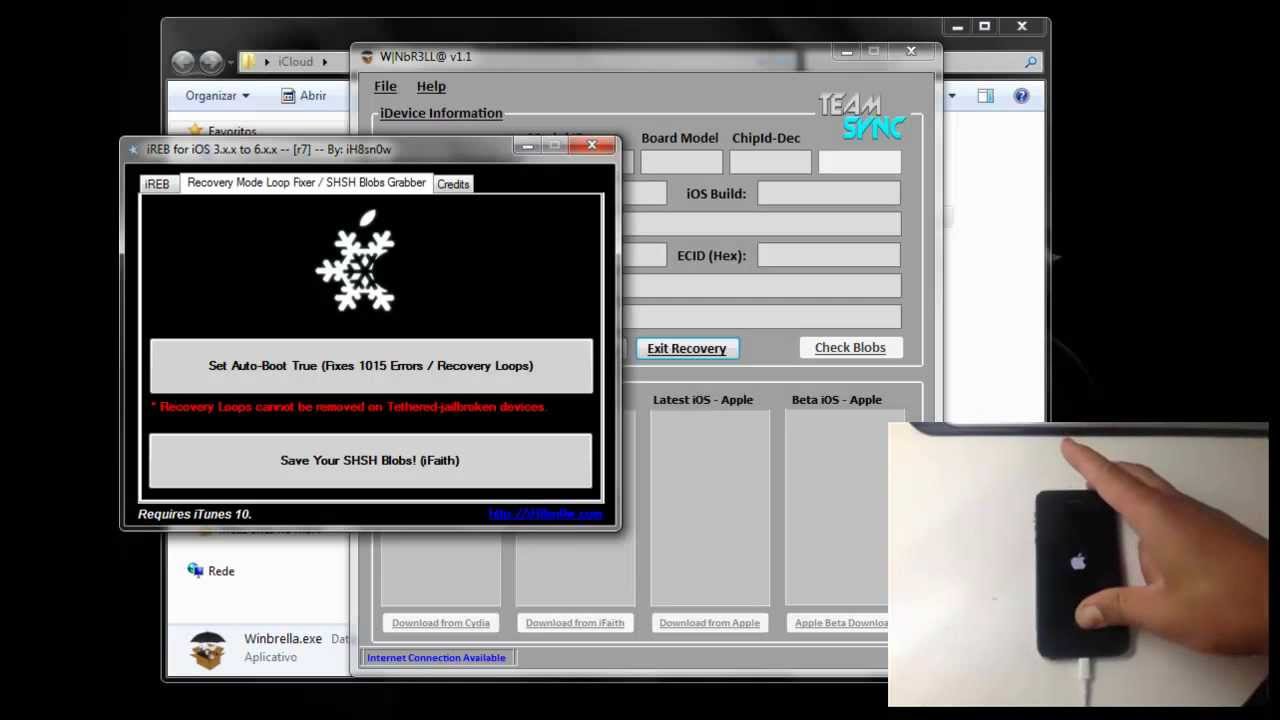Click the Explorer help question mark icon
The height and width of the screenshot is (720, 1280).
click(x=1021, y=96)
